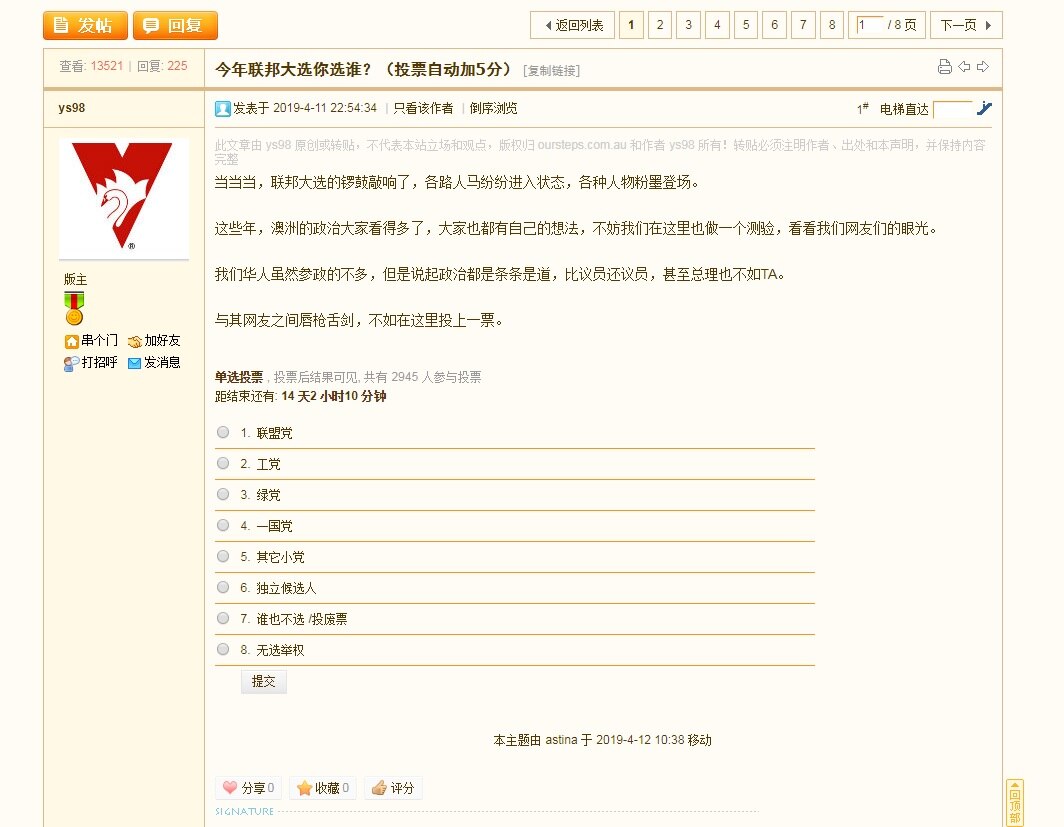Click the print icon in thread header
The height and width of the screenshot is (827, 1064).
tap(944, 67)
